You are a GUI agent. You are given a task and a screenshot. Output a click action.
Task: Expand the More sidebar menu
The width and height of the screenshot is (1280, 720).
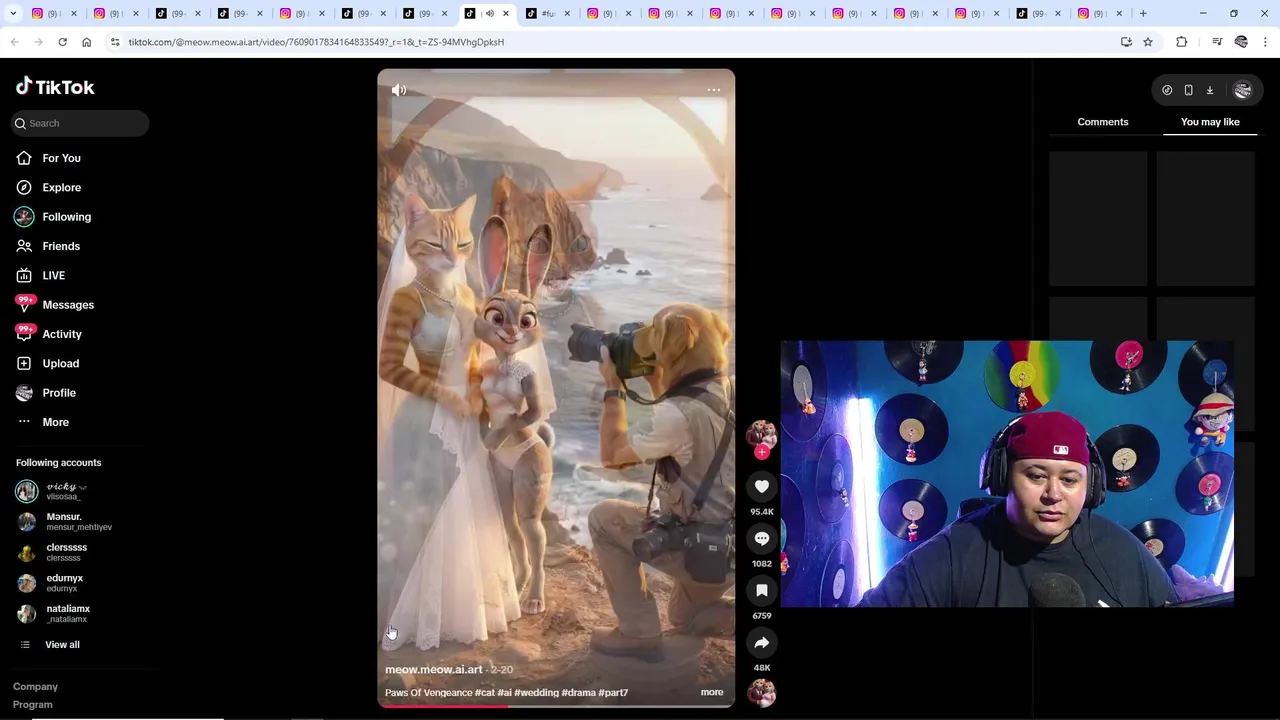tap(55, 422)
